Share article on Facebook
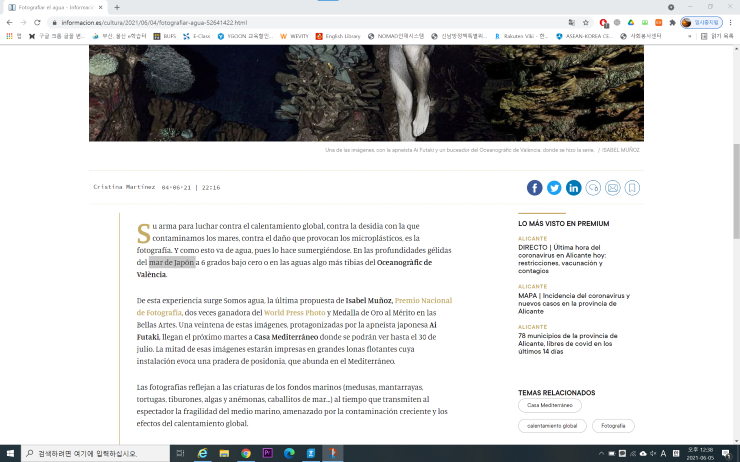740x462 pixels. point(535,188)
